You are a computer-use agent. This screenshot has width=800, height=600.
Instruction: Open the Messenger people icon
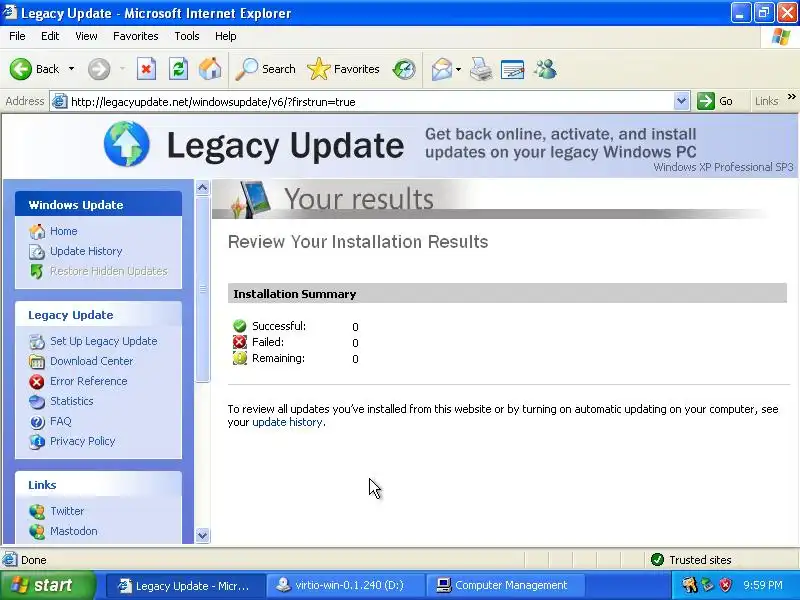tap(545, 69)
